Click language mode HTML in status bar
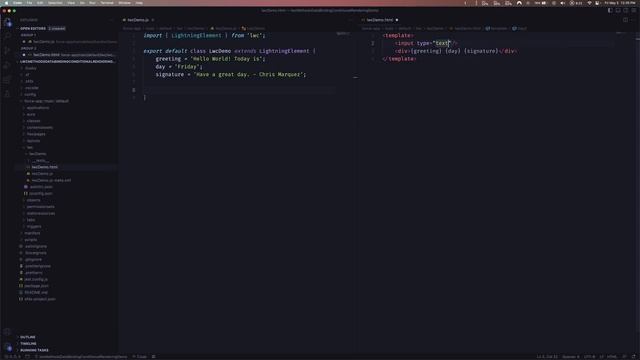Image resolution: width=640 pixels, height=360 pixels. [x=612, y=357]
